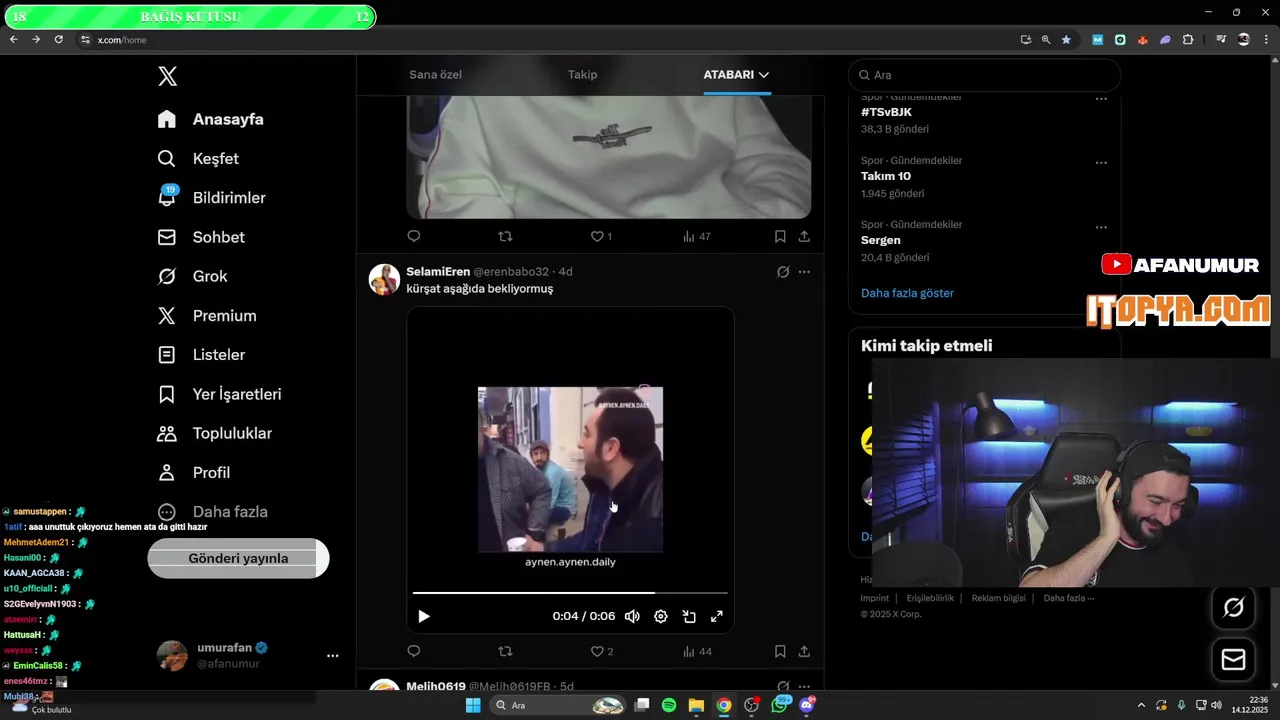
Task: Open Keşfet explore page
Action: pyautogui.click(x=198, y=158)
